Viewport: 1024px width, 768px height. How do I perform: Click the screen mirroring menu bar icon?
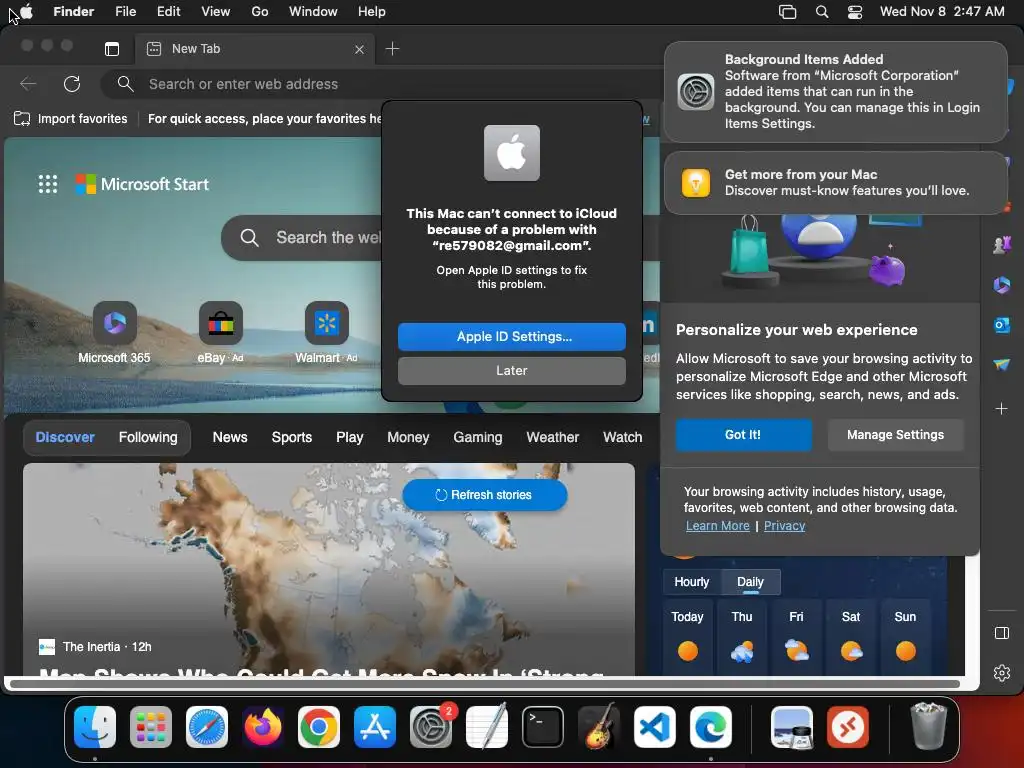coord(788,12)
